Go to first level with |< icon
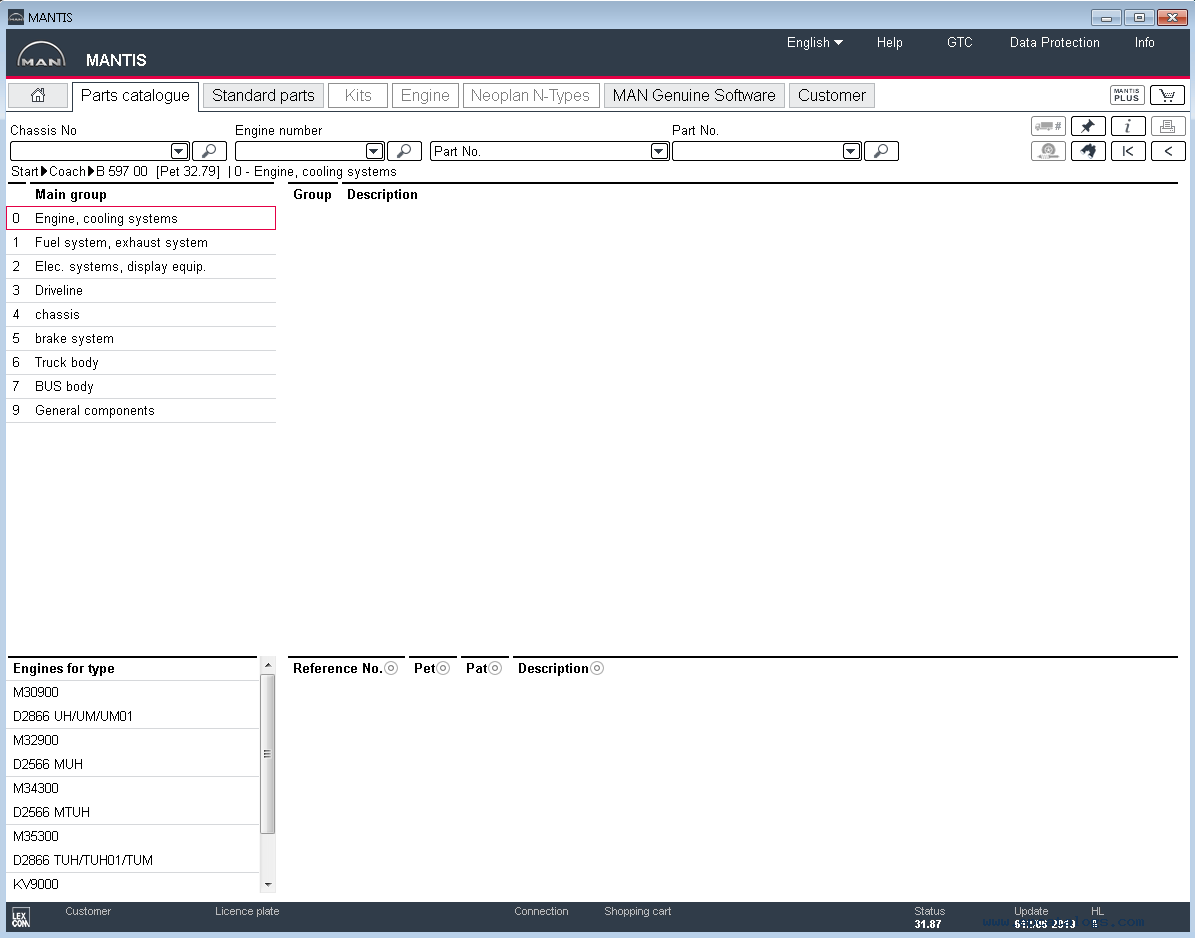Screen dimensions: 1195x938 pos(1128,151)
